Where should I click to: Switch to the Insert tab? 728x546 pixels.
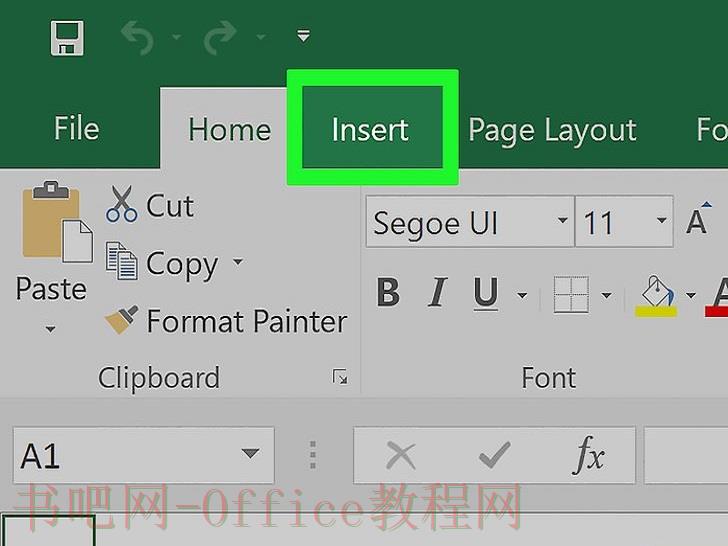(370, 130)
